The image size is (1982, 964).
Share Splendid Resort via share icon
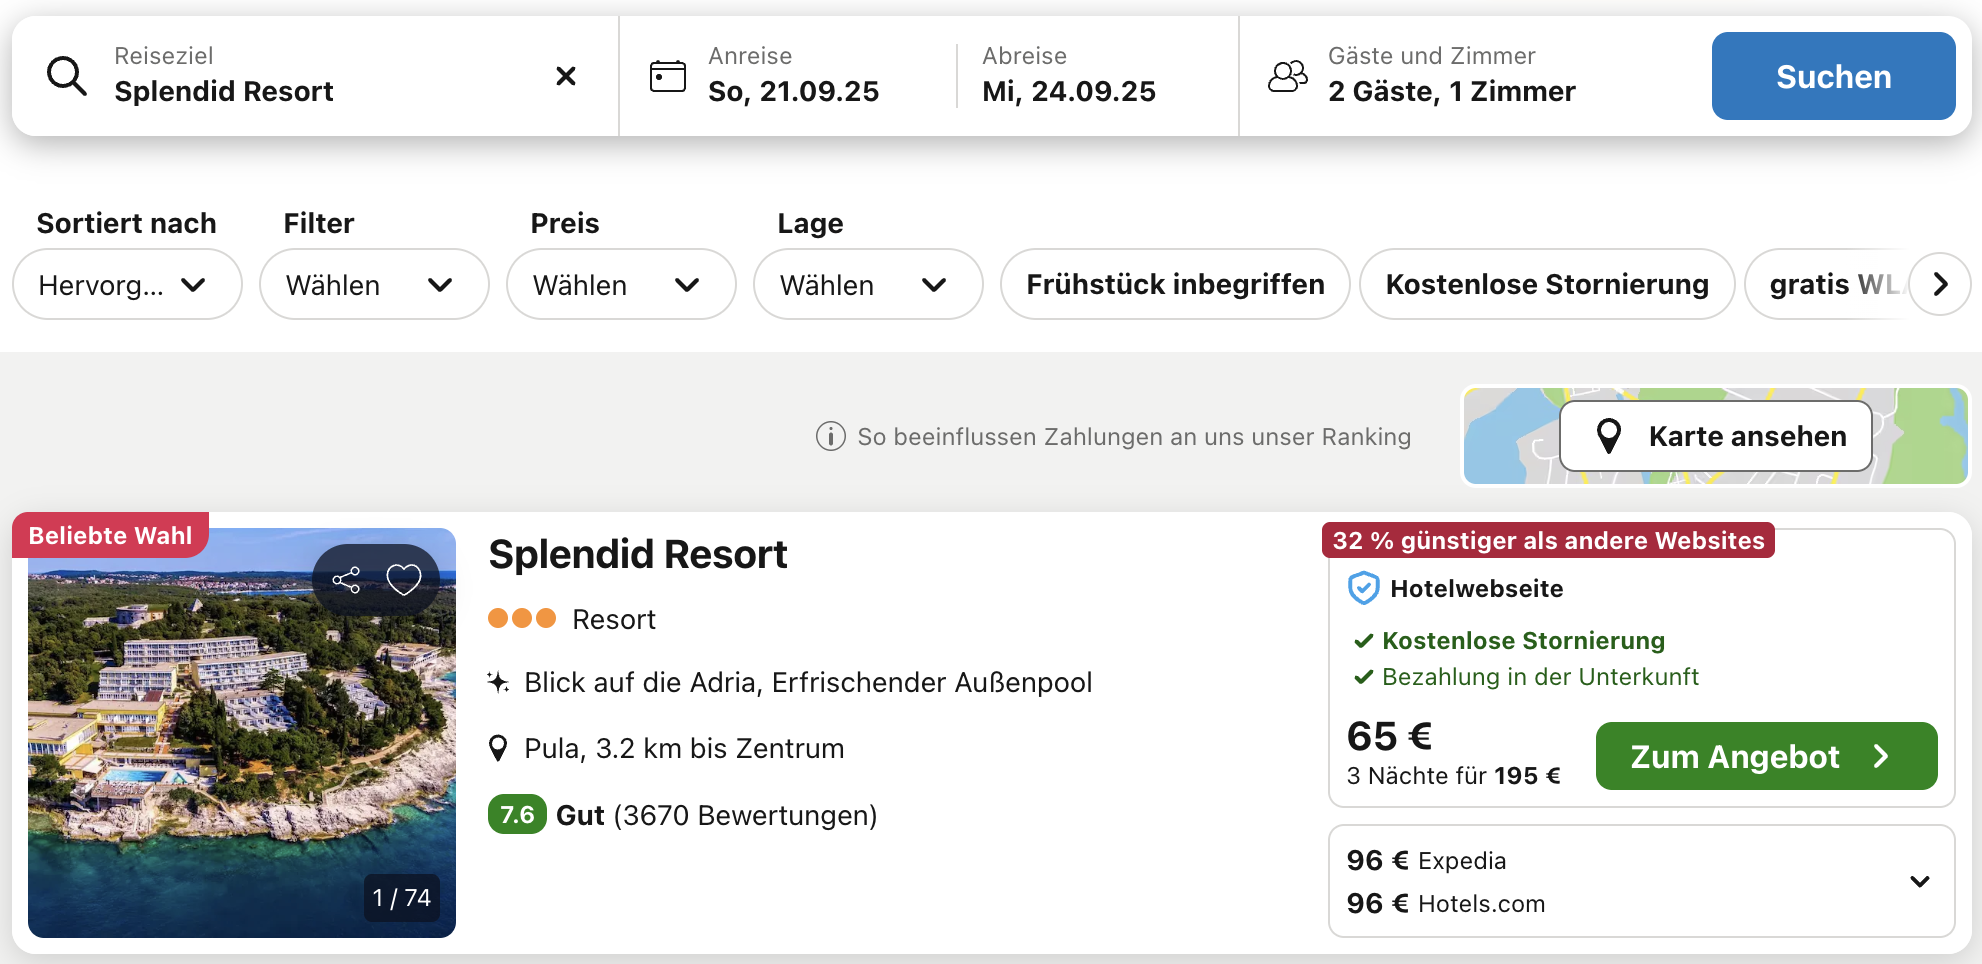tap(346, 580)
